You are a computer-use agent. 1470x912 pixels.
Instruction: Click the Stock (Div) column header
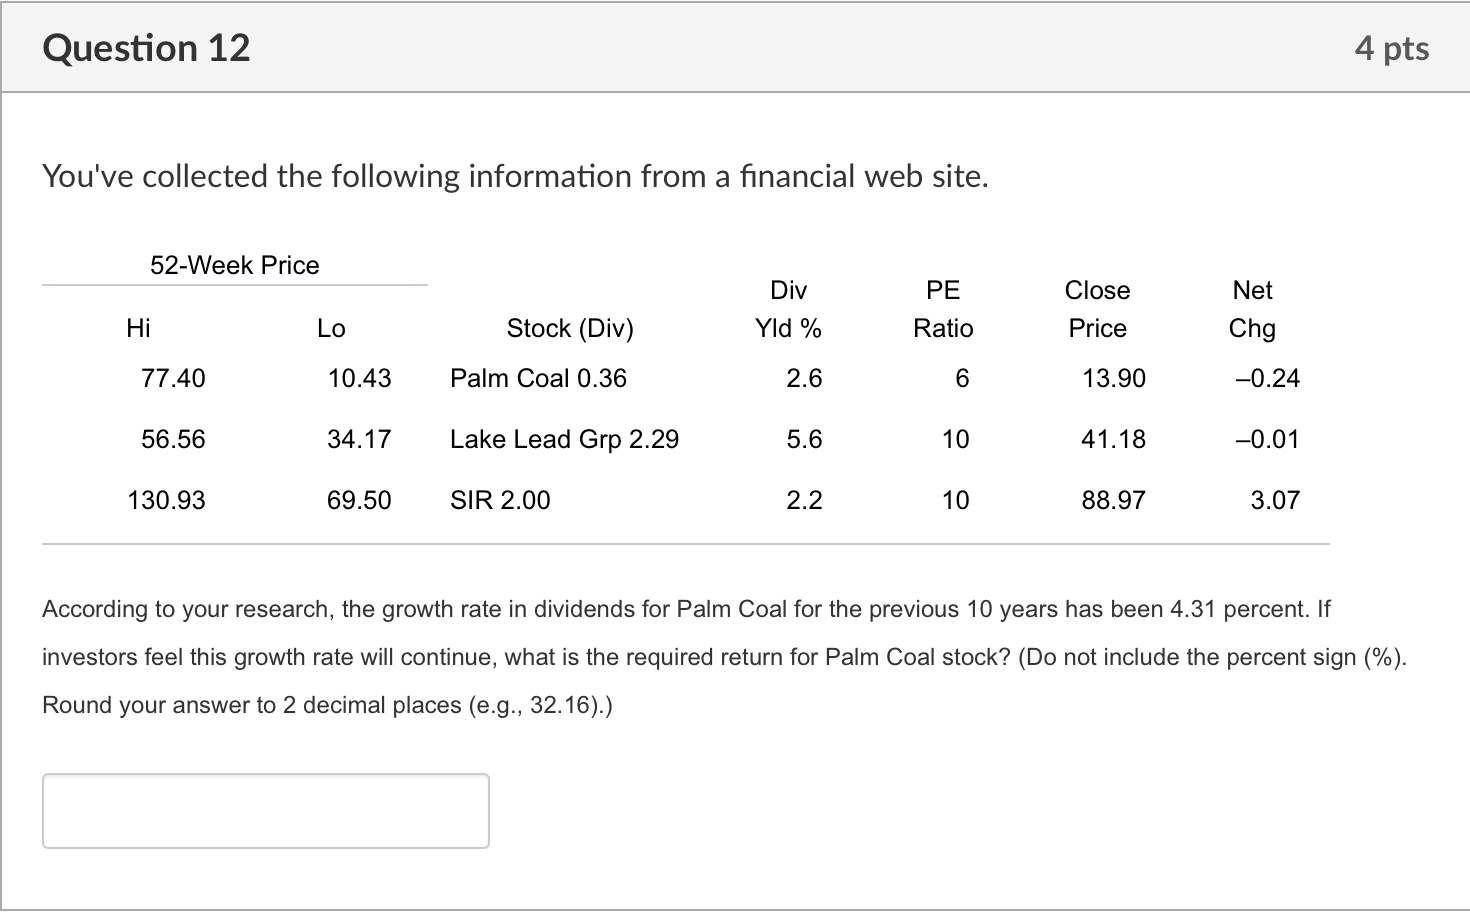(x=570, y=328)
